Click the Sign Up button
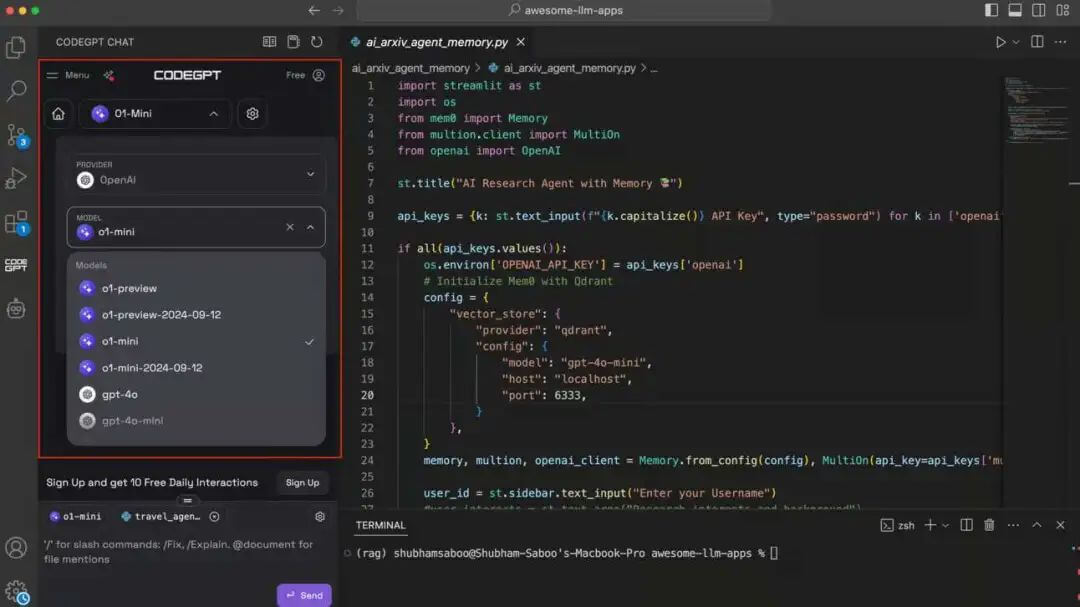The height and width of the screenshot is (607, 1080). click(x=302, y=483)
